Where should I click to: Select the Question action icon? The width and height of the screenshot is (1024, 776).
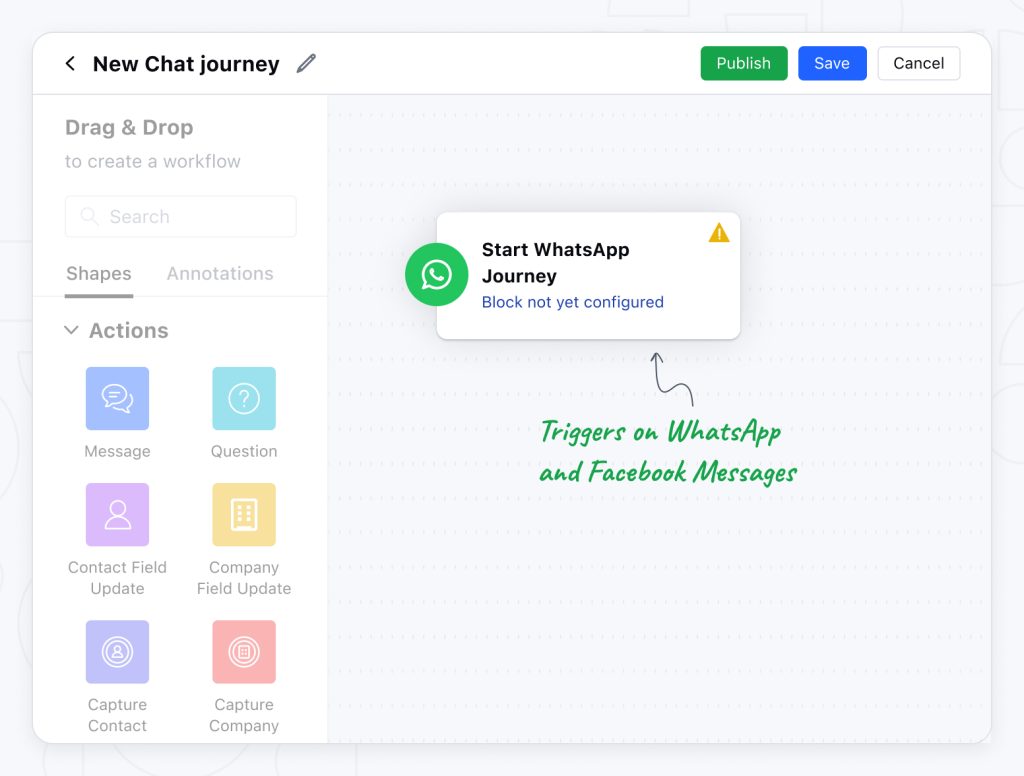(244, 397)
